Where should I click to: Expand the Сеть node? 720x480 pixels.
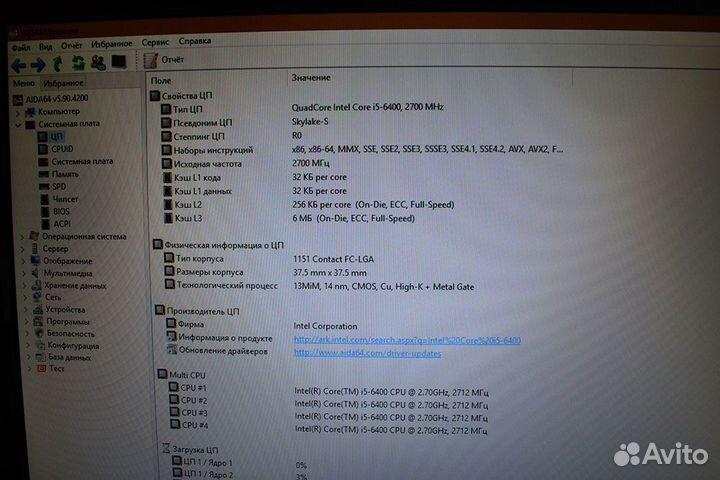26,298
